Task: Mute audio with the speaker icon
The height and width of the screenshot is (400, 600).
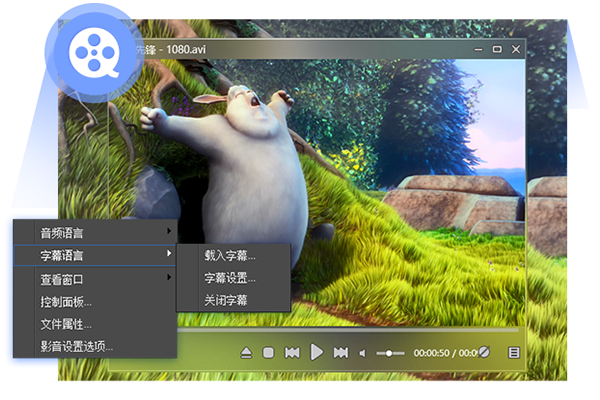Action: point(362,353)
